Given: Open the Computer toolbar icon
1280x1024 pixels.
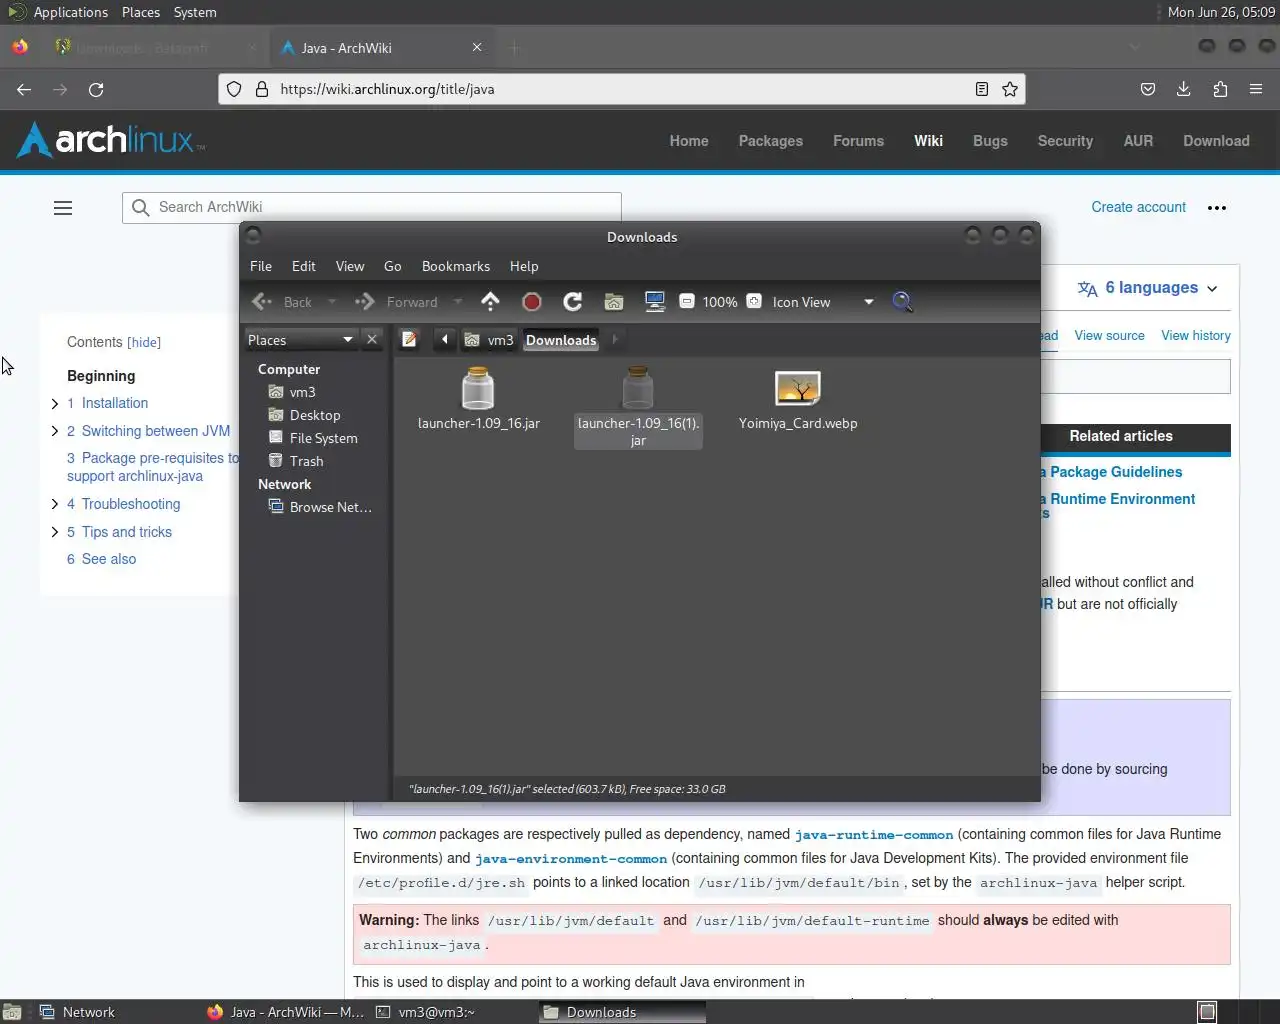Looking at the screenshot, I should point(655,301).
